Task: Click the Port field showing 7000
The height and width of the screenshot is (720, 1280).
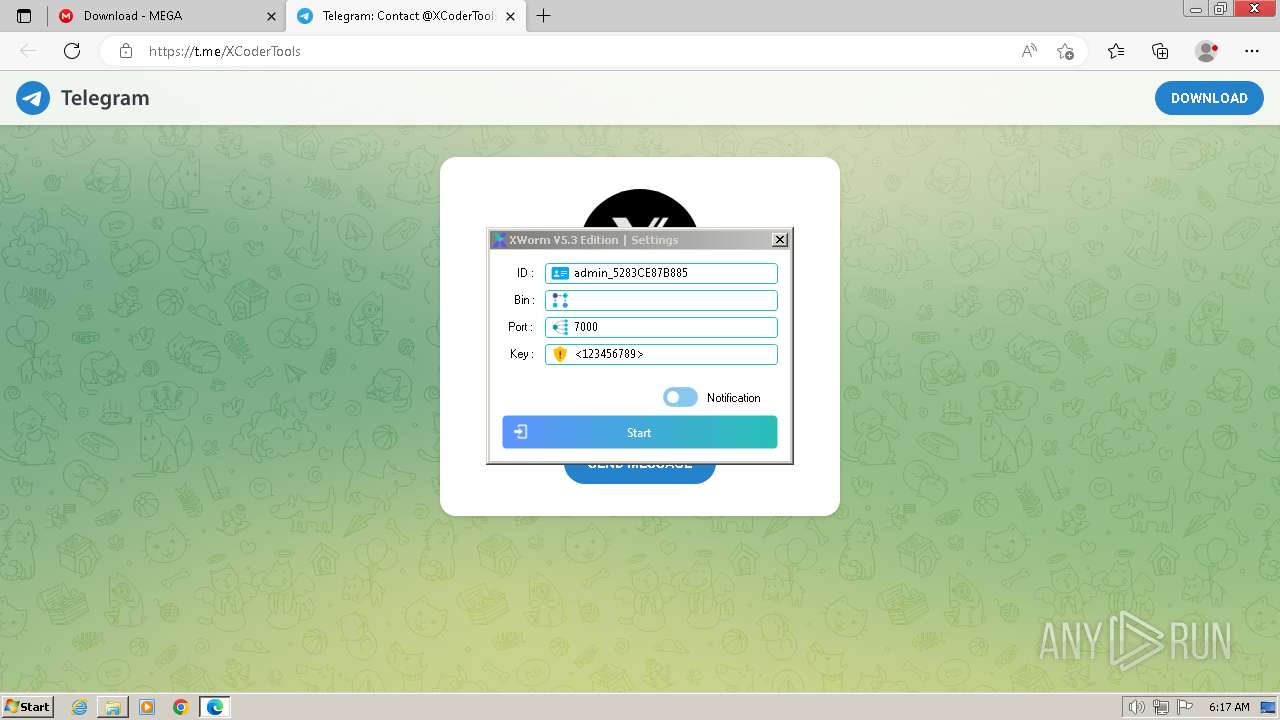Action: point(661,327)
